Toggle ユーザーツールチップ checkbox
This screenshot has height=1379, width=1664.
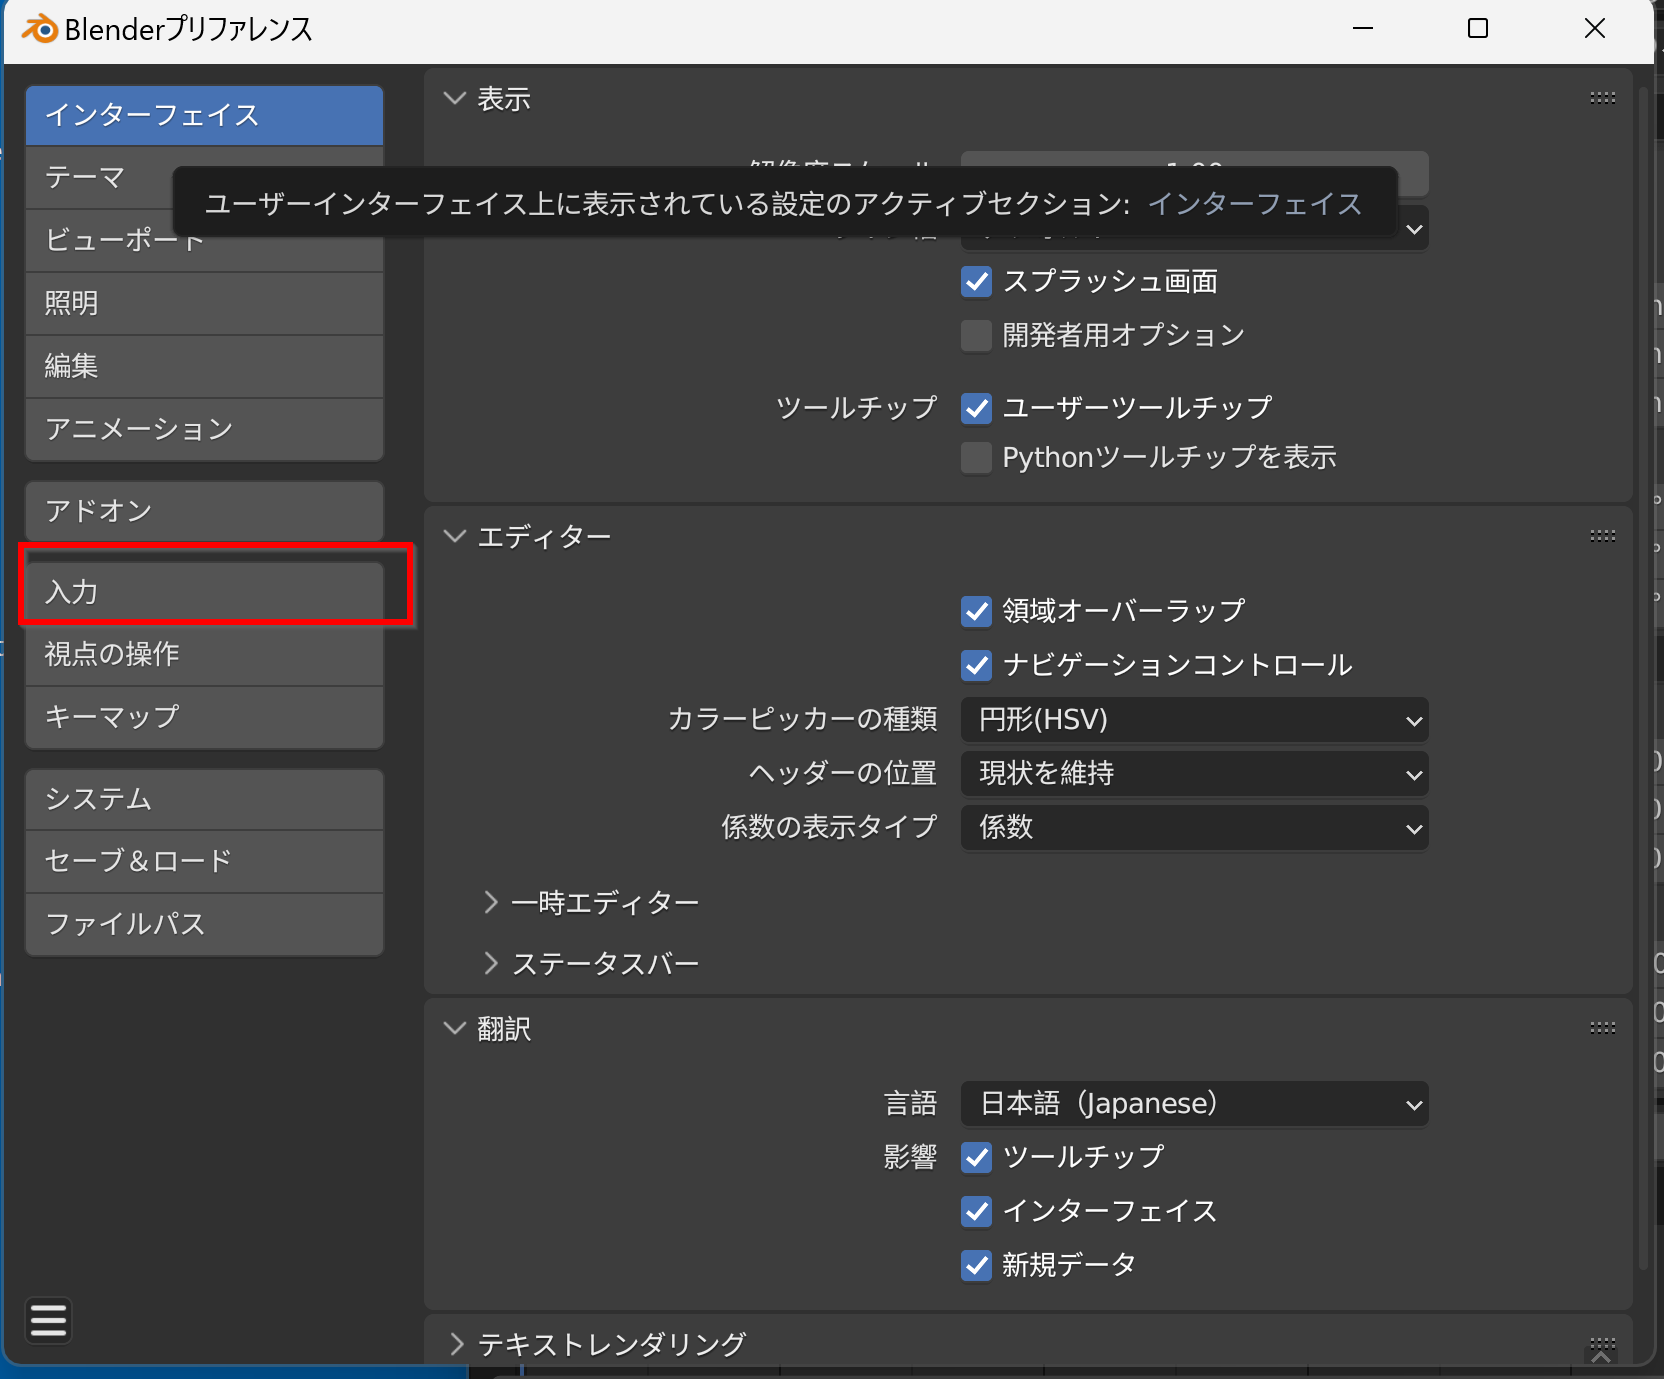pyautogui.click(x=976, y=408)
